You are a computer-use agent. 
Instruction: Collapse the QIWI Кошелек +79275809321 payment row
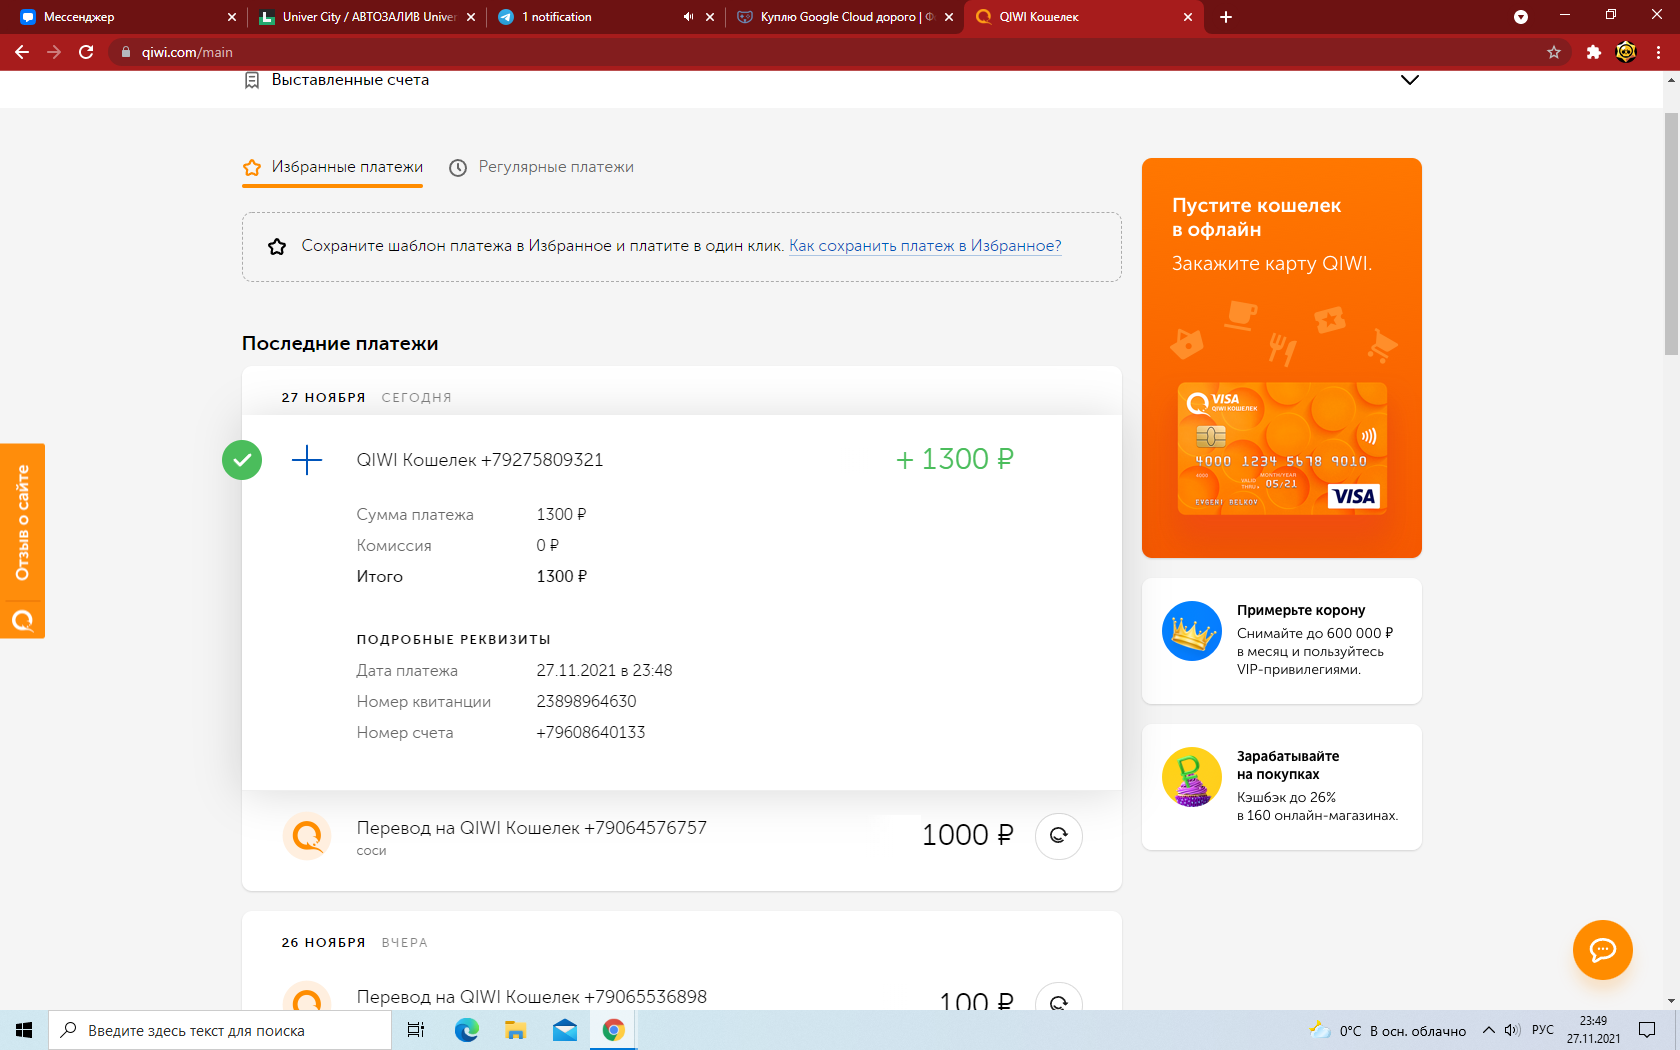point(681,460)
